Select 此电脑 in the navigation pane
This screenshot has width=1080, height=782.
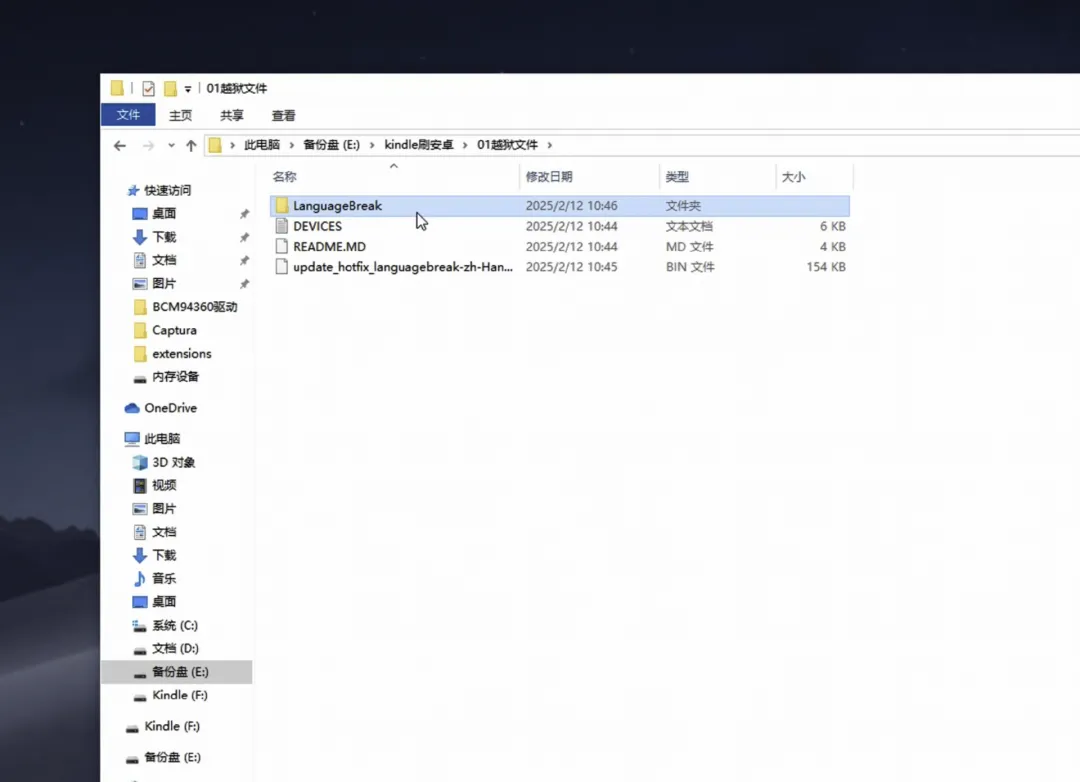tap(162, 439)
